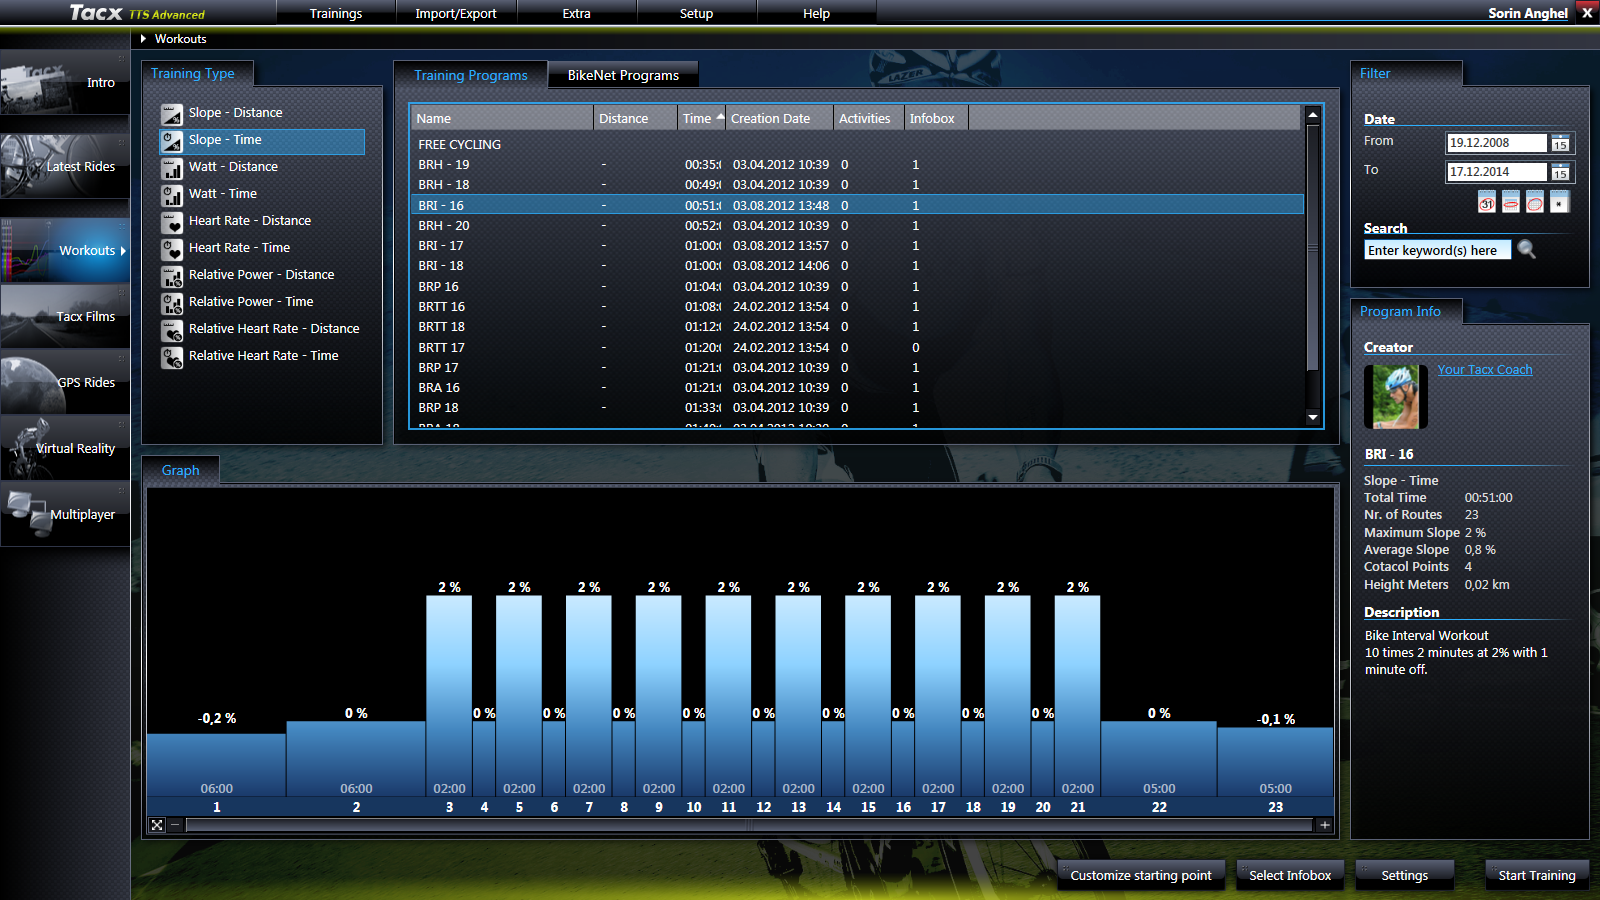Viewport: 1600px width, 900px height.
Task: Sort programs by the Creation Date column
Action: tap(780, 118)
